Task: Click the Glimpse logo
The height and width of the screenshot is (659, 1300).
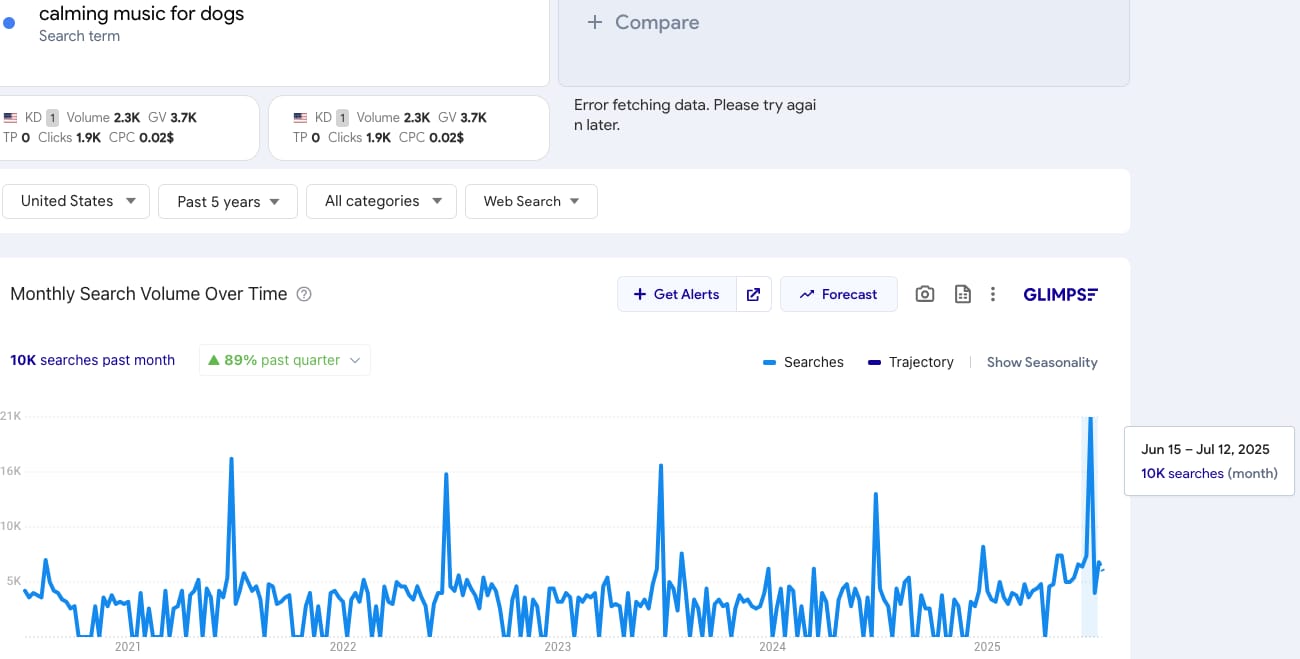Action: (x=1060, y=294)
